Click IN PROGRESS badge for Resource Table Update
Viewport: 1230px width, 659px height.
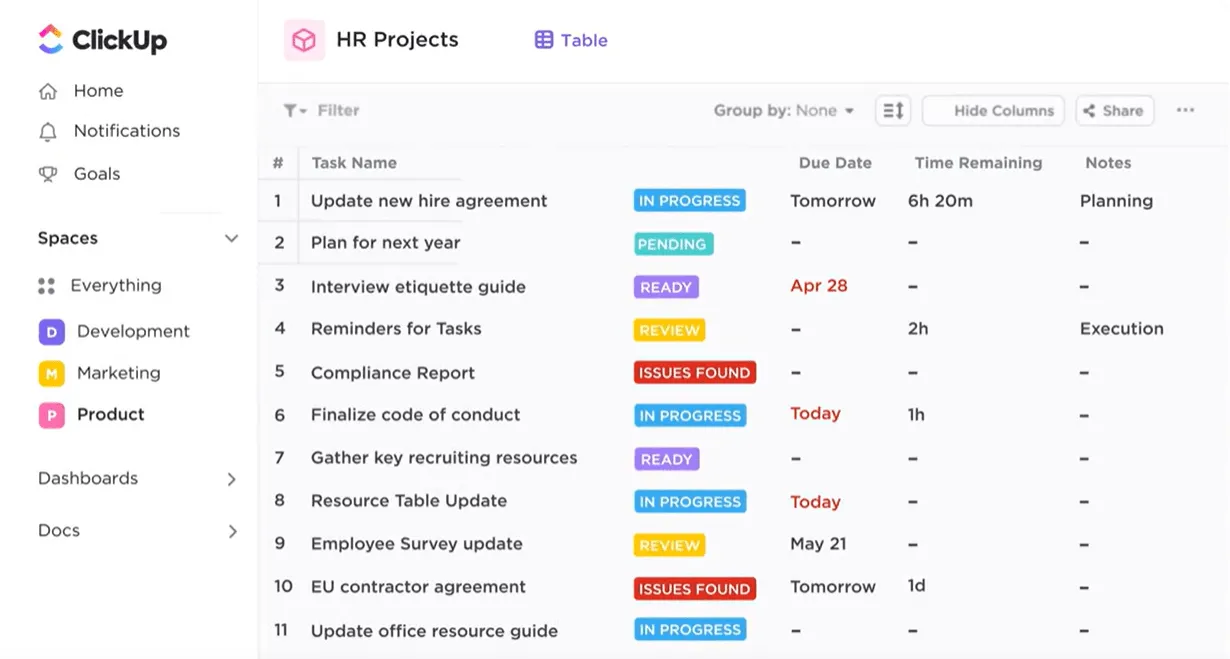tap(690, 502)
